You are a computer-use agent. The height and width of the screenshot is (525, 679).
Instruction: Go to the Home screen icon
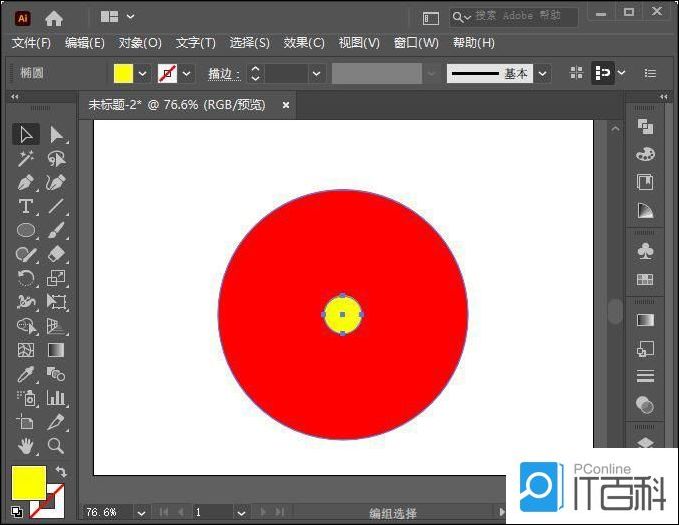54,18
